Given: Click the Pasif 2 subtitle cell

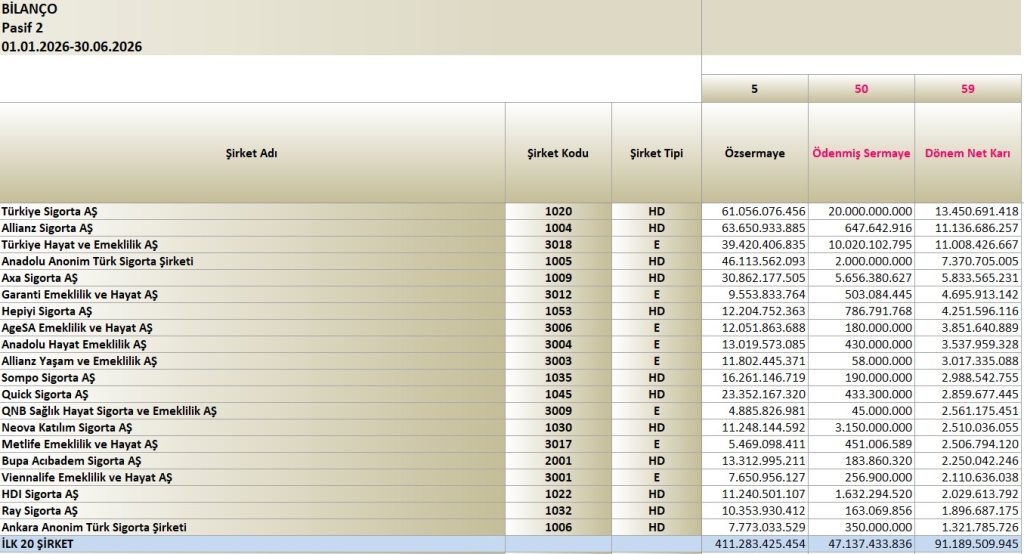Looking at the screenshot, I should (x=22, y=28).
